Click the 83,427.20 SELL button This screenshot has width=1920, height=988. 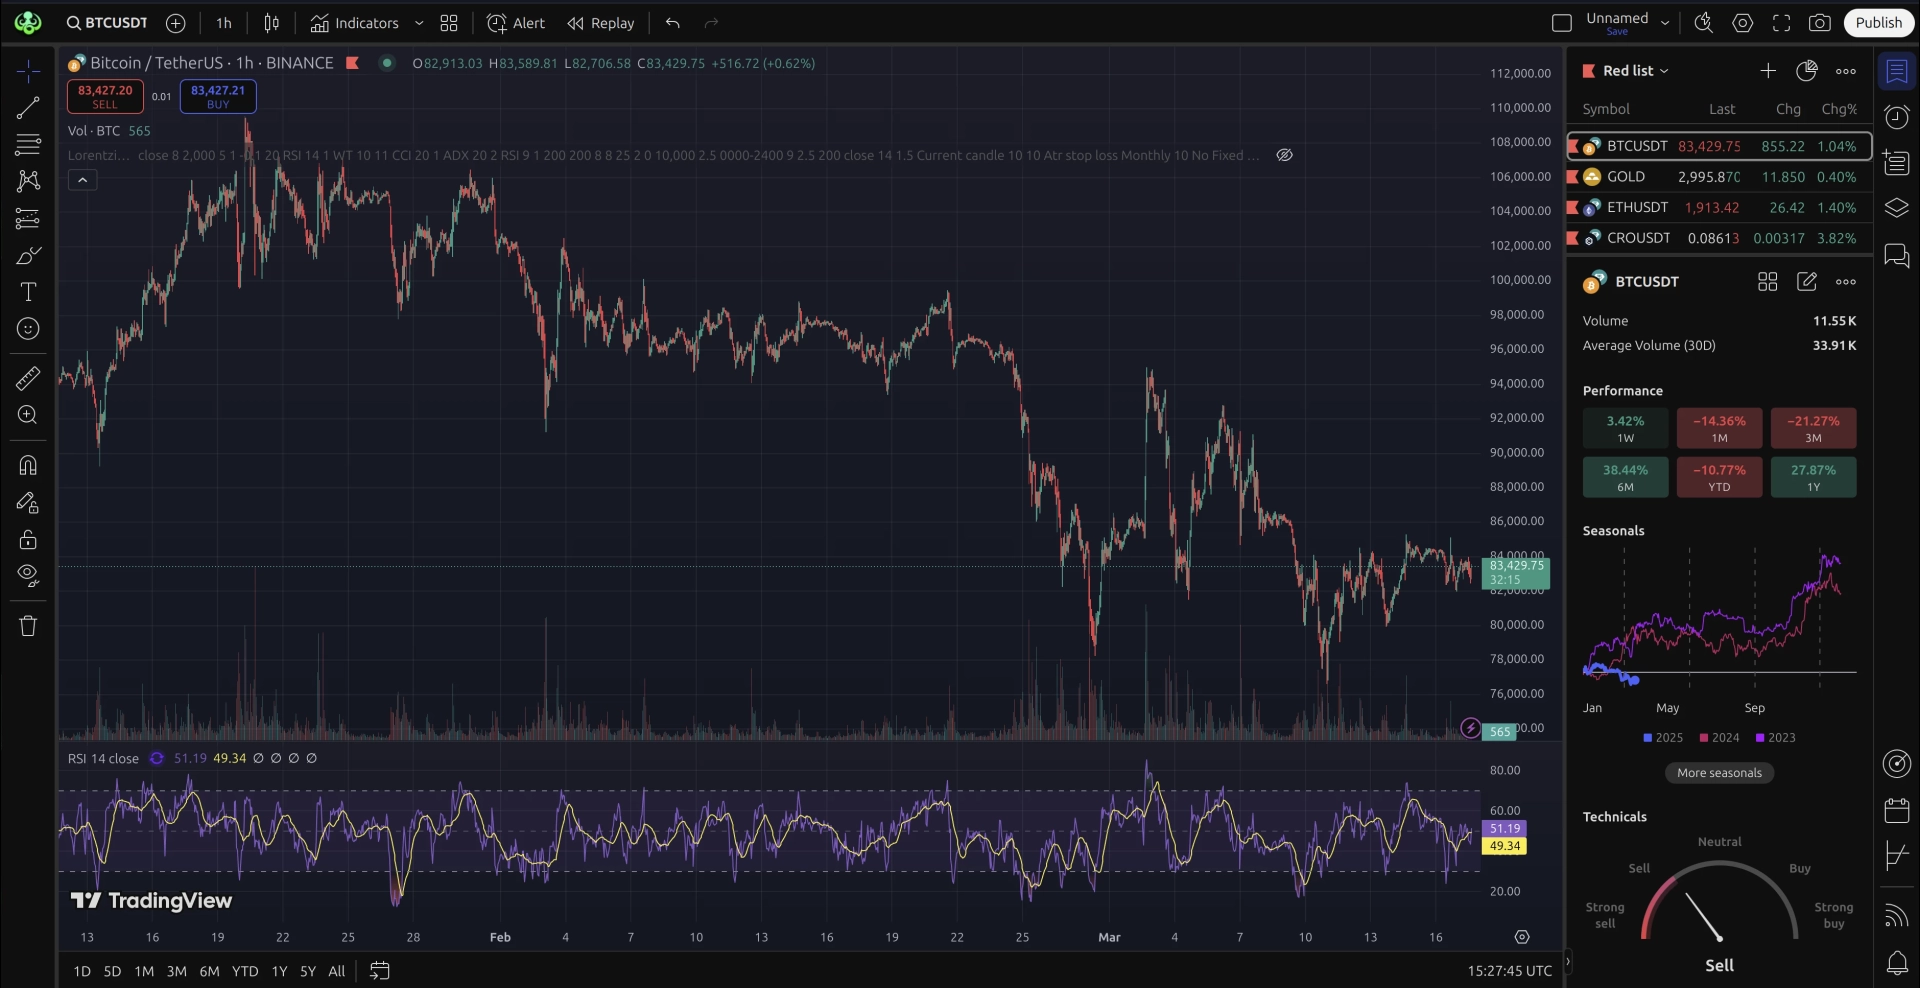coord(105,96)
